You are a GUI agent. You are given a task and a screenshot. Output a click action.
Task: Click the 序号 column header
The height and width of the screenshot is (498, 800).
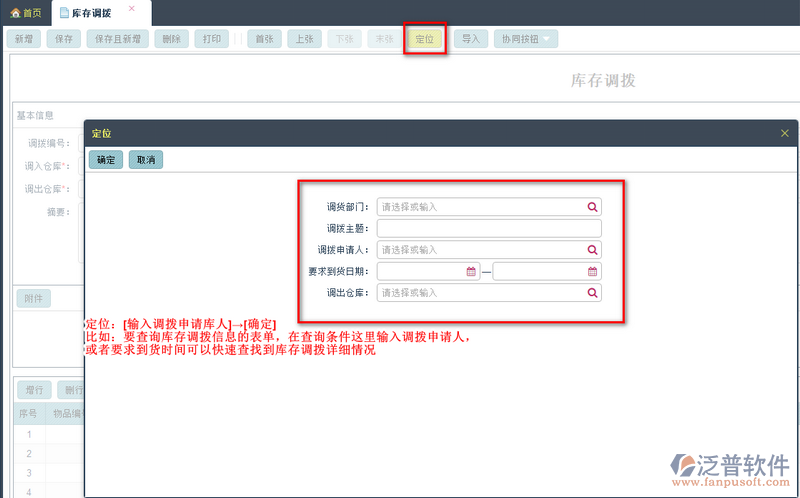(29, 413)
